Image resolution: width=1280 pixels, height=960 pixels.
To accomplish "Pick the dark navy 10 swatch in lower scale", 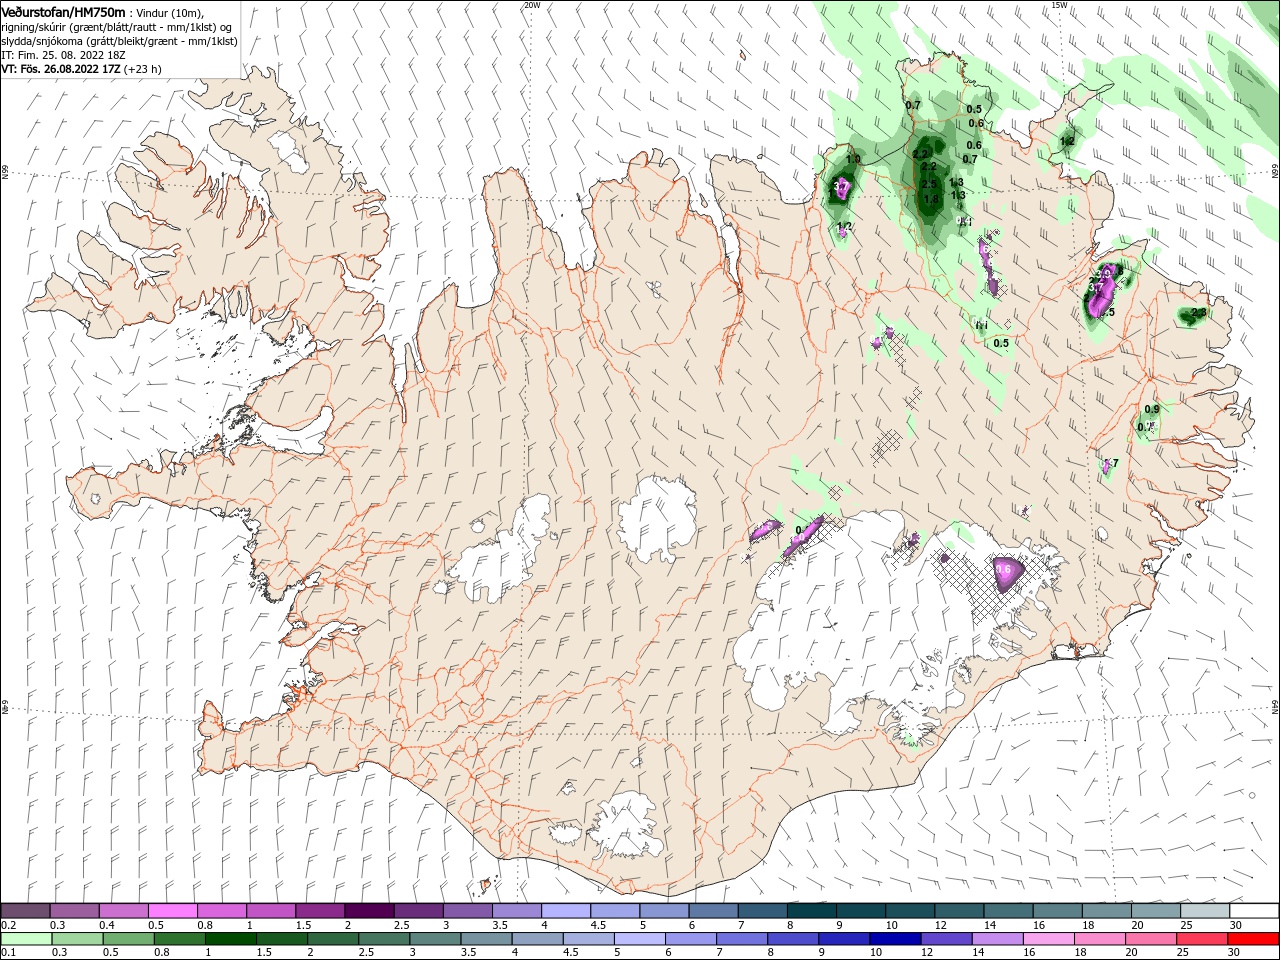I will click(895, 939).
